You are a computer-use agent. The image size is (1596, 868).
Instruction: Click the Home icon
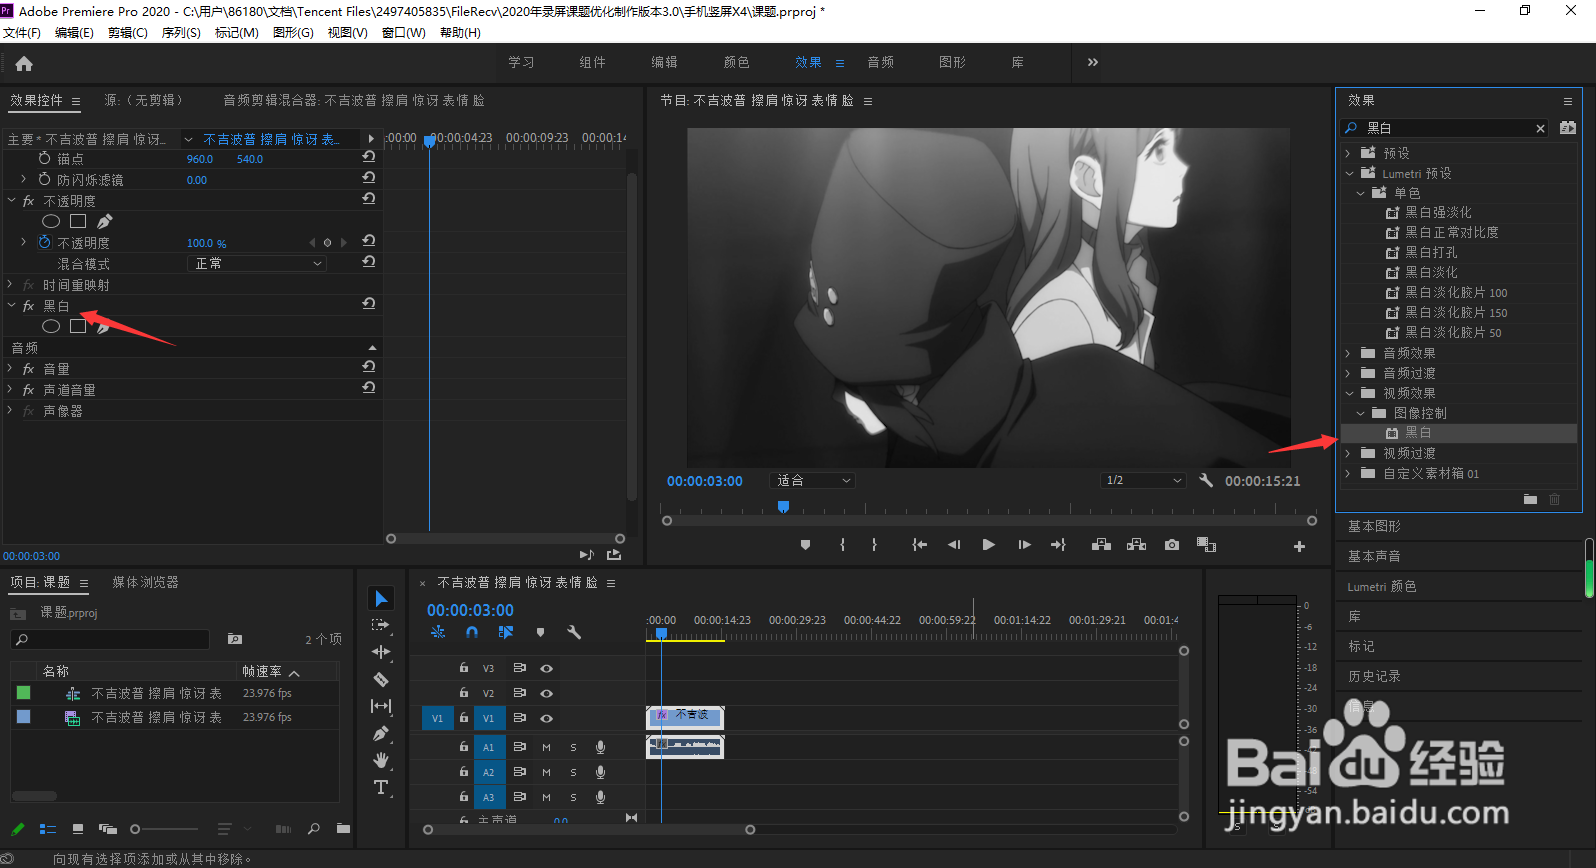click(x=24, y=63)
